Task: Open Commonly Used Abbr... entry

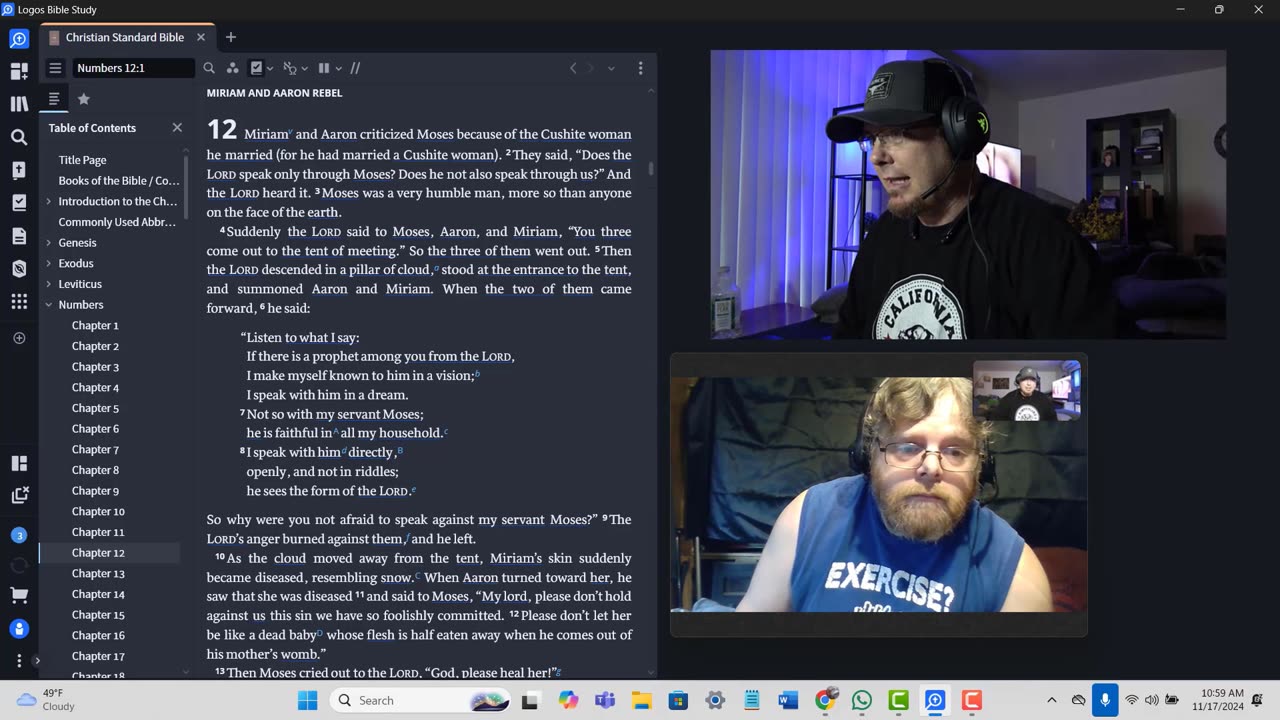Action: coord(118,222)
